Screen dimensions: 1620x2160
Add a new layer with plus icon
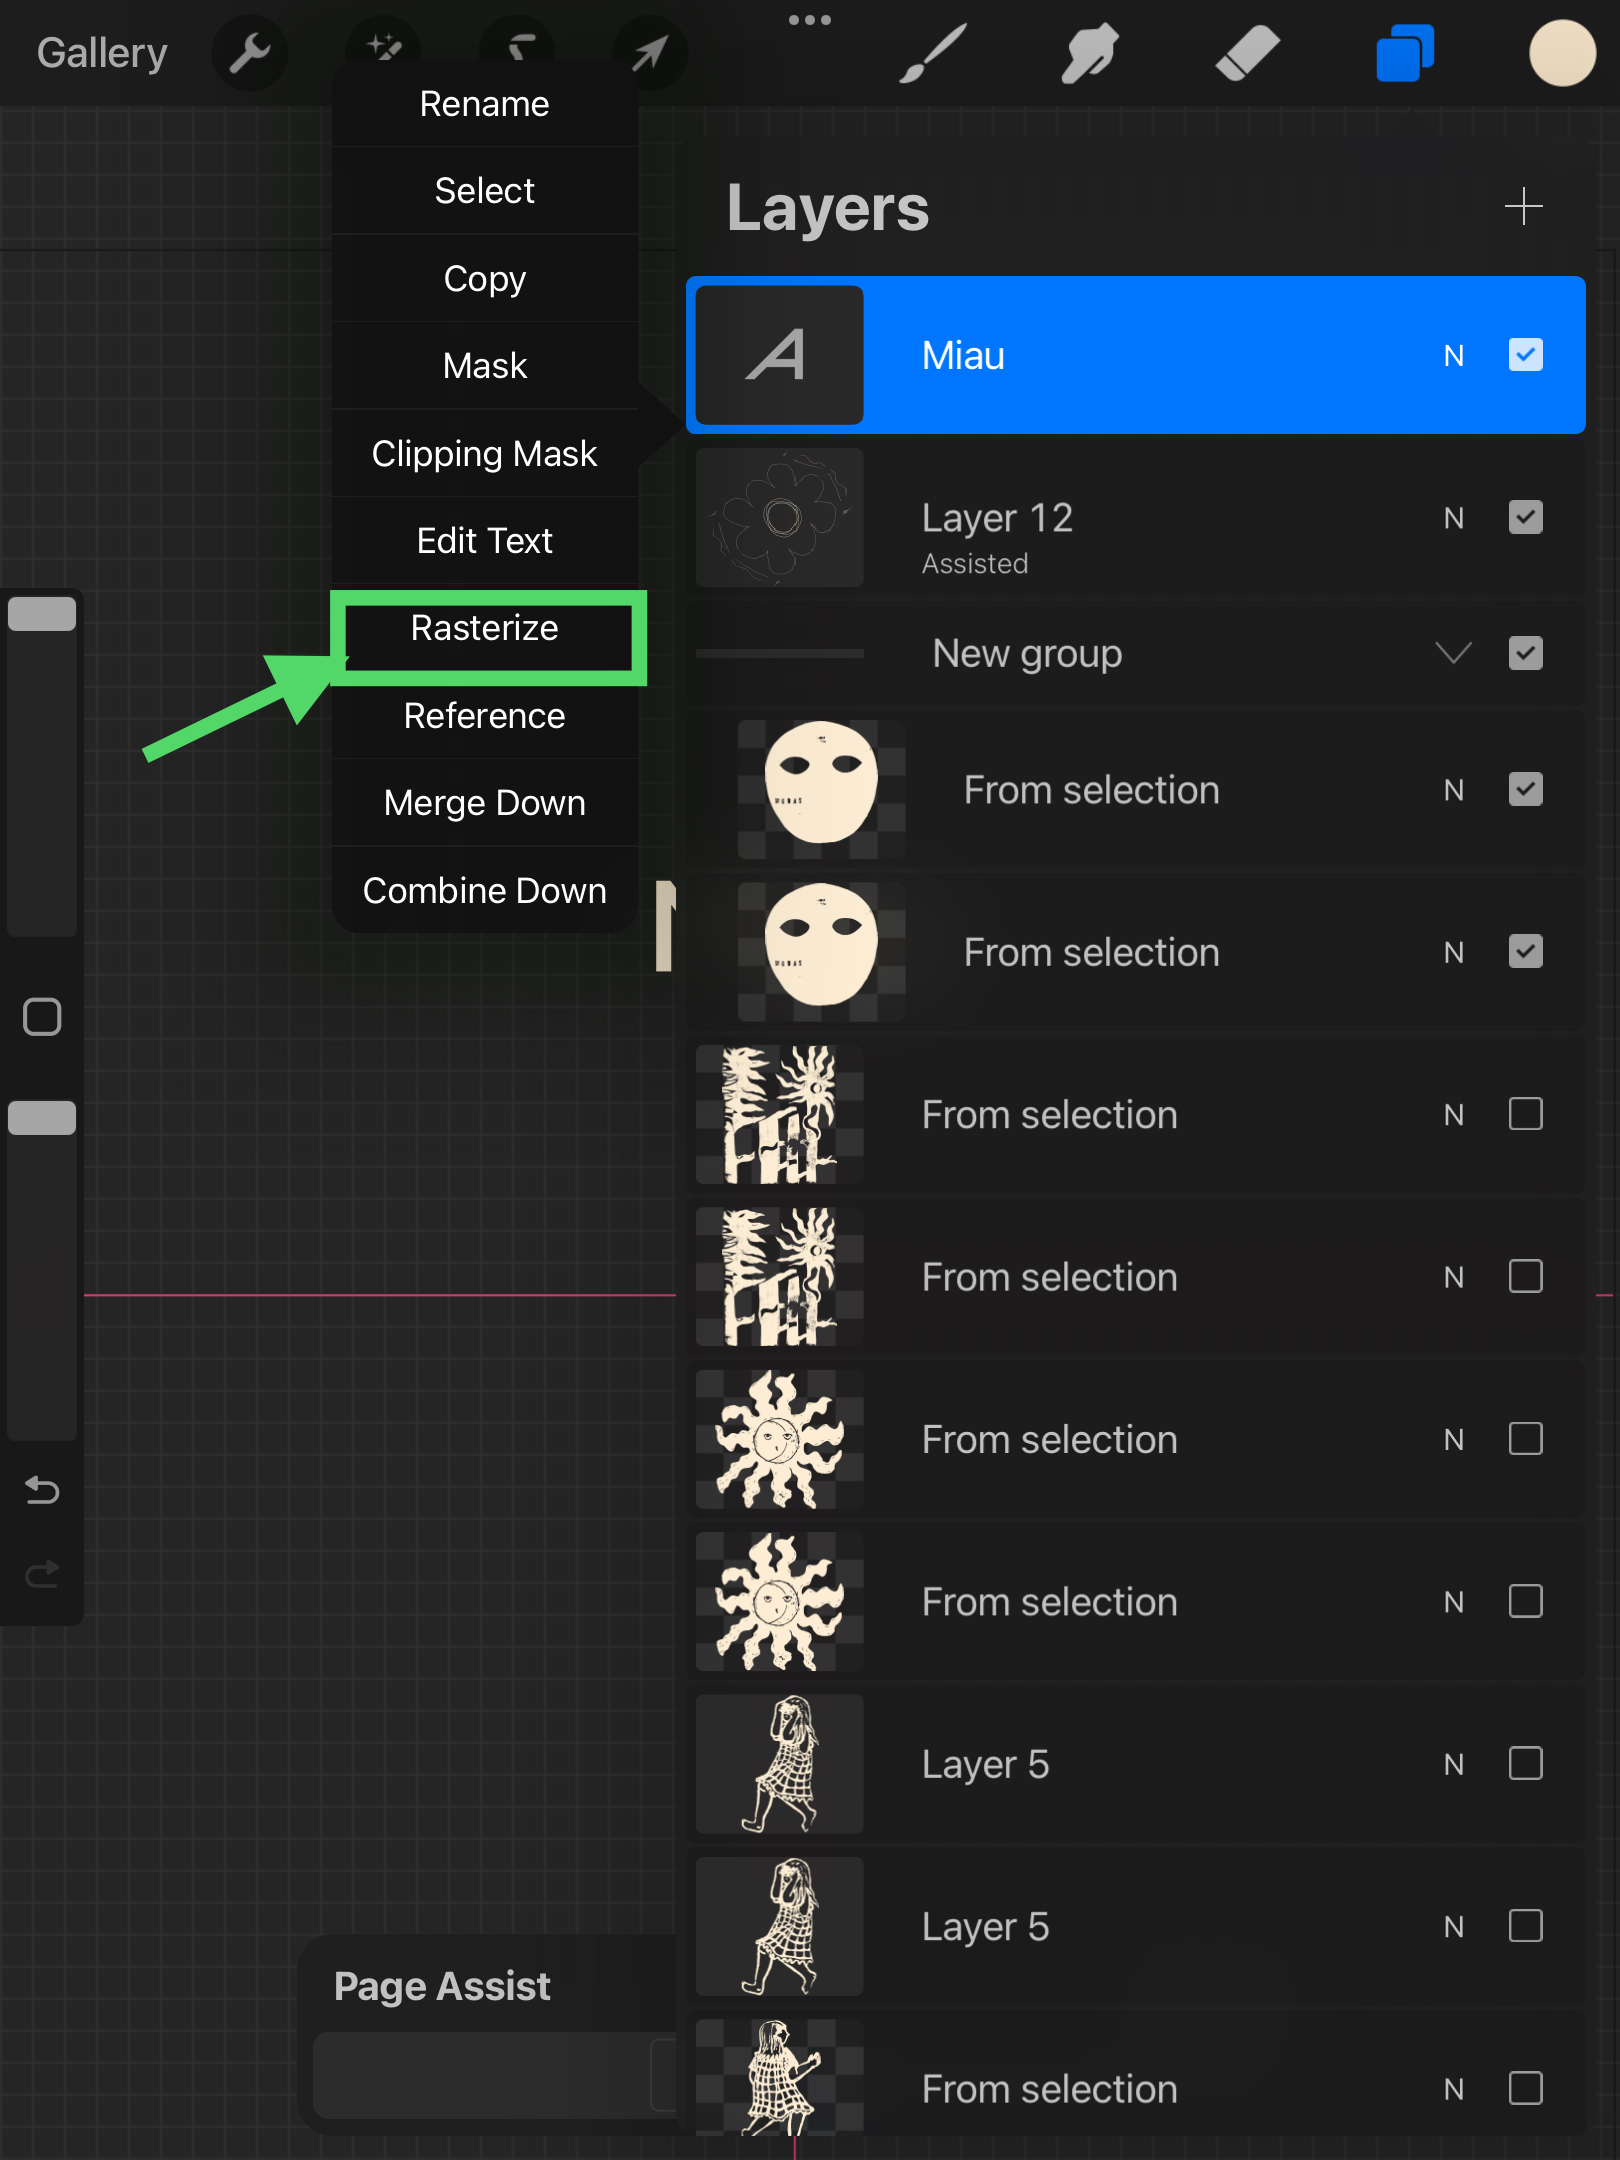click(x=1523, y=207)
